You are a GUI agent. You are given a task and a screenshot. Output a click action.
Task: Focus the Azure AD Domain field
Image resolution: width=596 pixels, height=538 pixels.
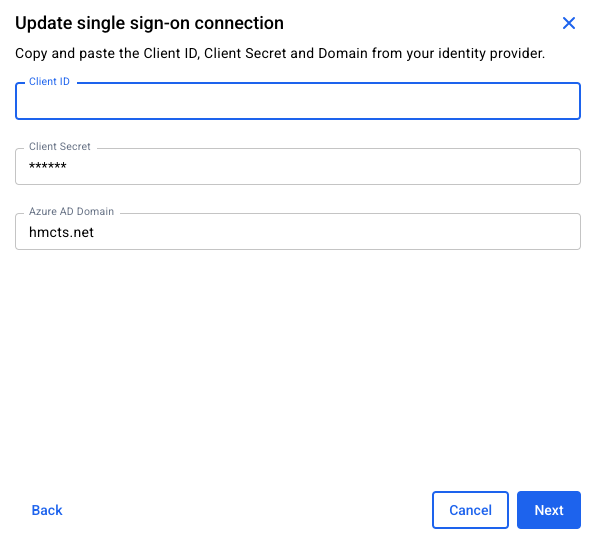pos(298,232)
